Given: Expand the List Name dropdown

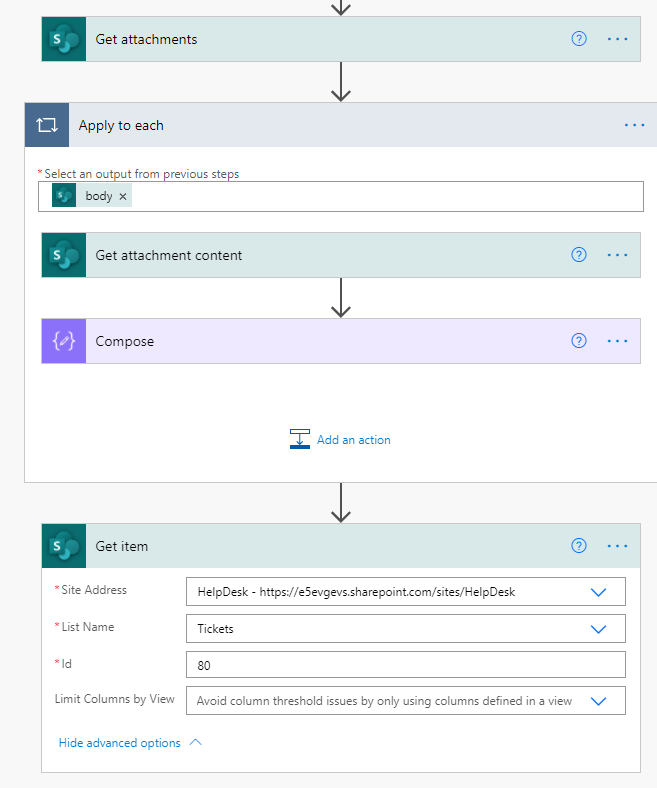Looking at the screenshot, I should pyautogui.click(x=598, y=629).
